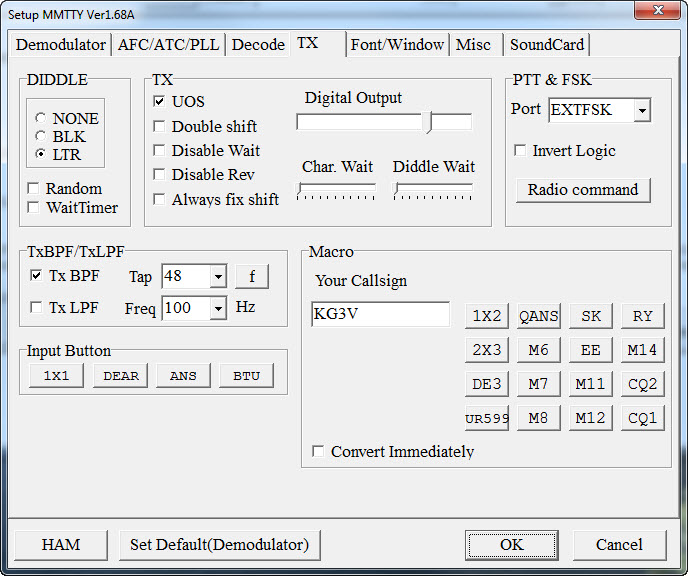Image resolution: width=688 pixels, height=576 pixels.
Task: Click the Your Callsign text field
Action: point(380,314)
